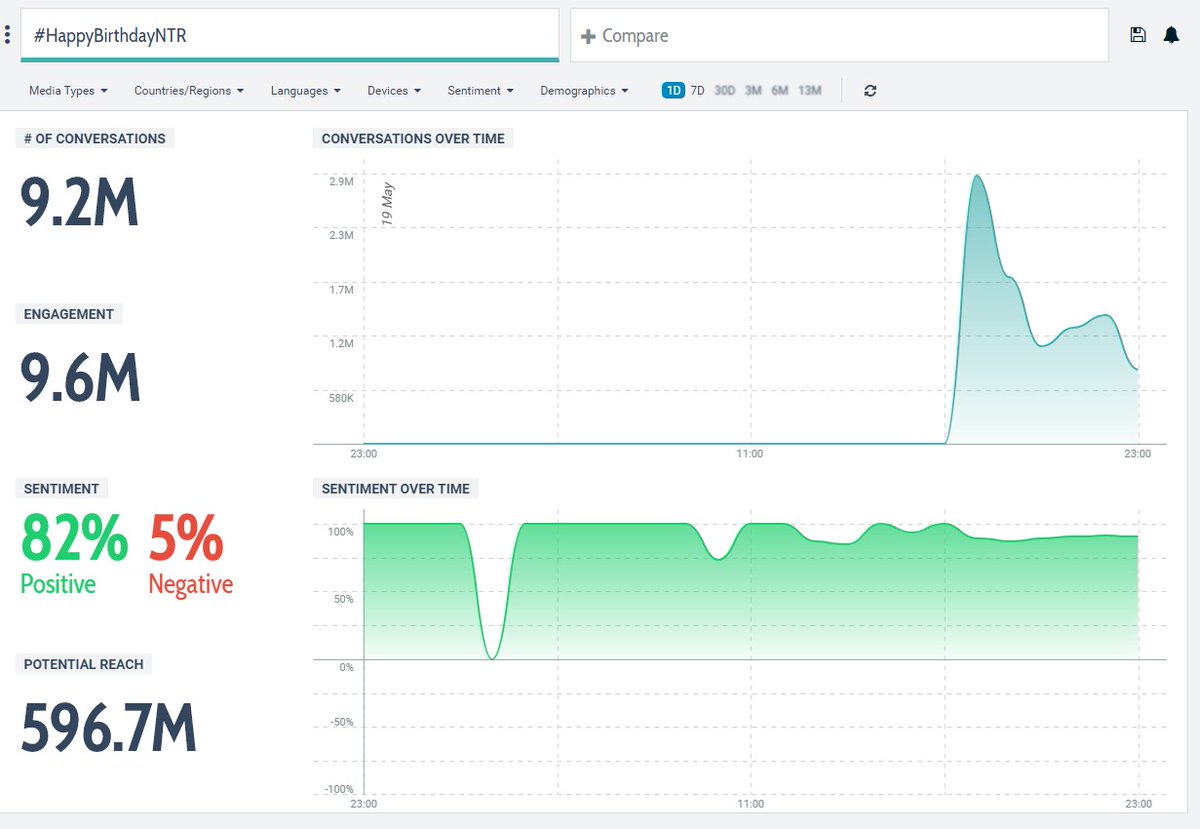1200x829 pixels.
Task: Click the plus icon beside Compare
Action: click(589, 36)
